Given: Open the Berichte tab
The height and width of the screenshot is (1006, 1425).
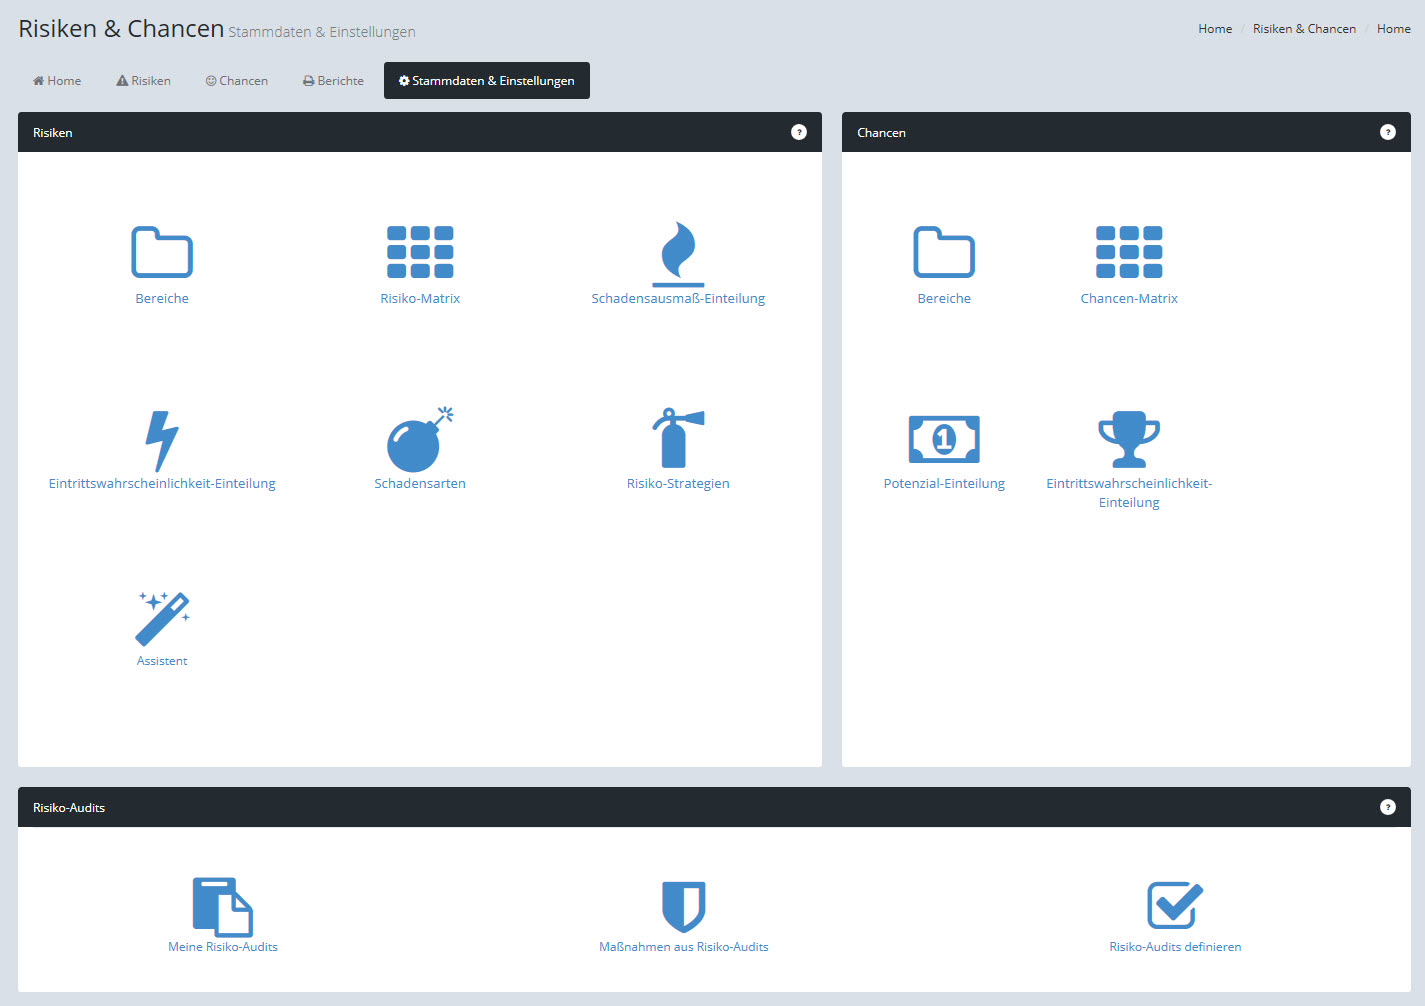Looking at the screenshot, I should click(x=333, y=81).
